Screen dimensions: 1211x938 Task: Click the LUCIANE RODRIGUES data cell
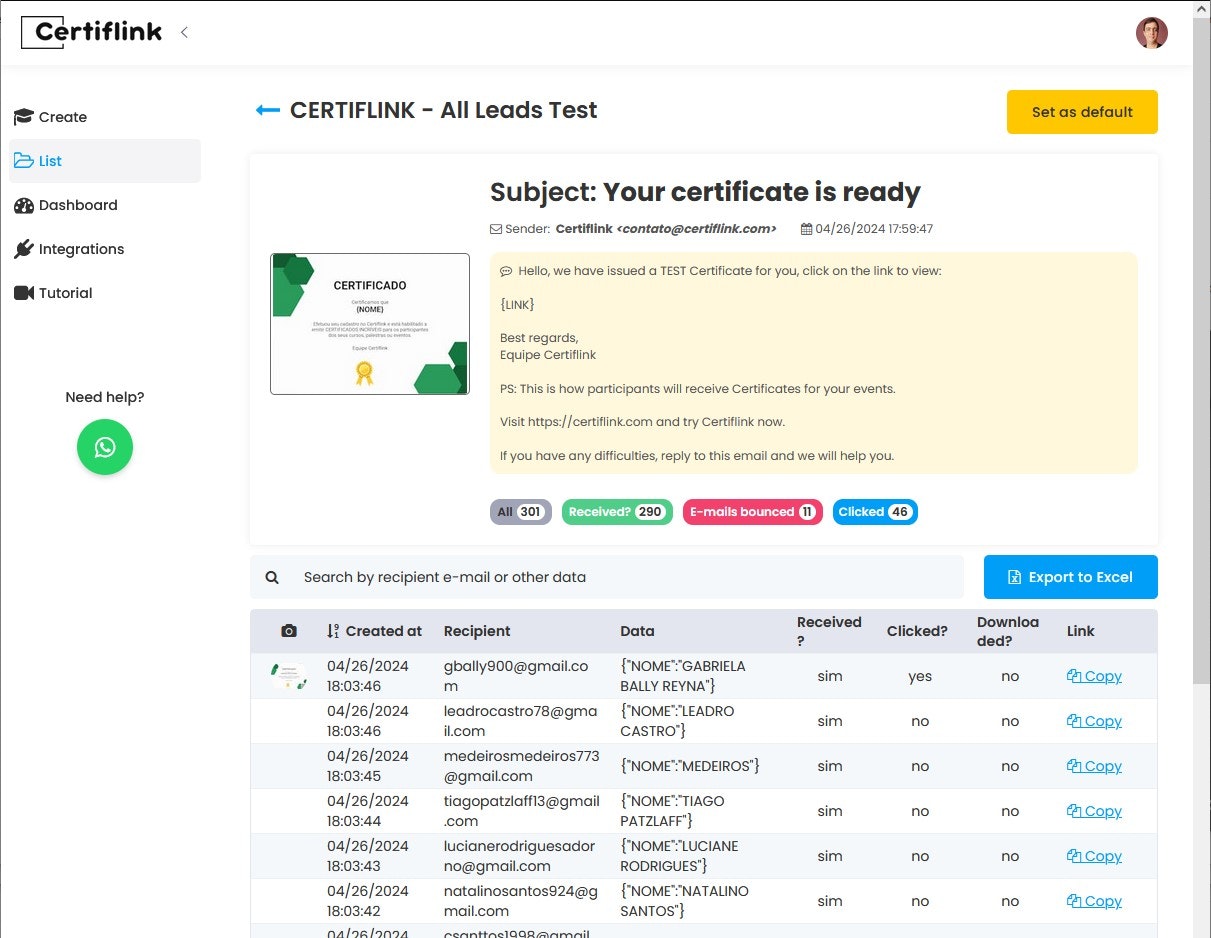tap(679, 856)
